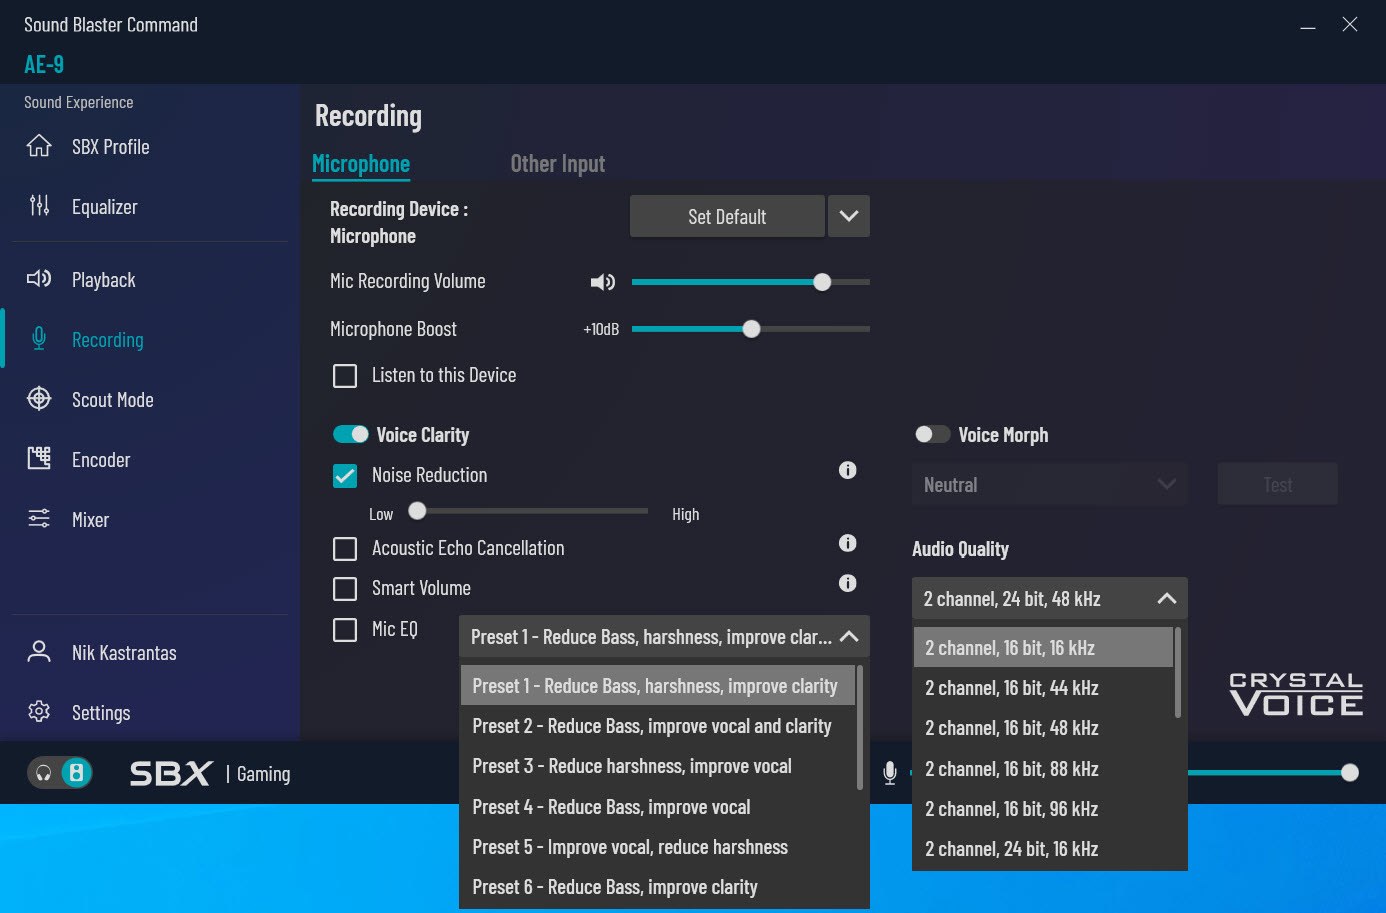Click the Playback speaker icon in sidebar
The image size is (1386, 913).
coord(39,279)
